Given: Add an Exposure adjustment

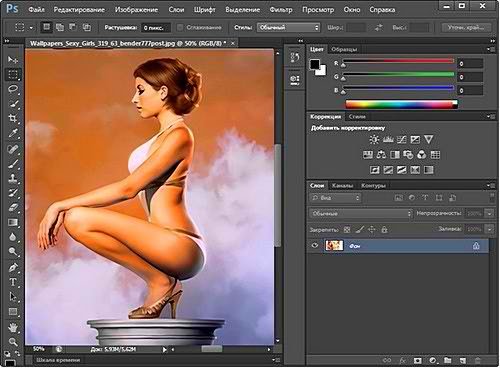Looking at the screenshot, I should tap(415, 139).
